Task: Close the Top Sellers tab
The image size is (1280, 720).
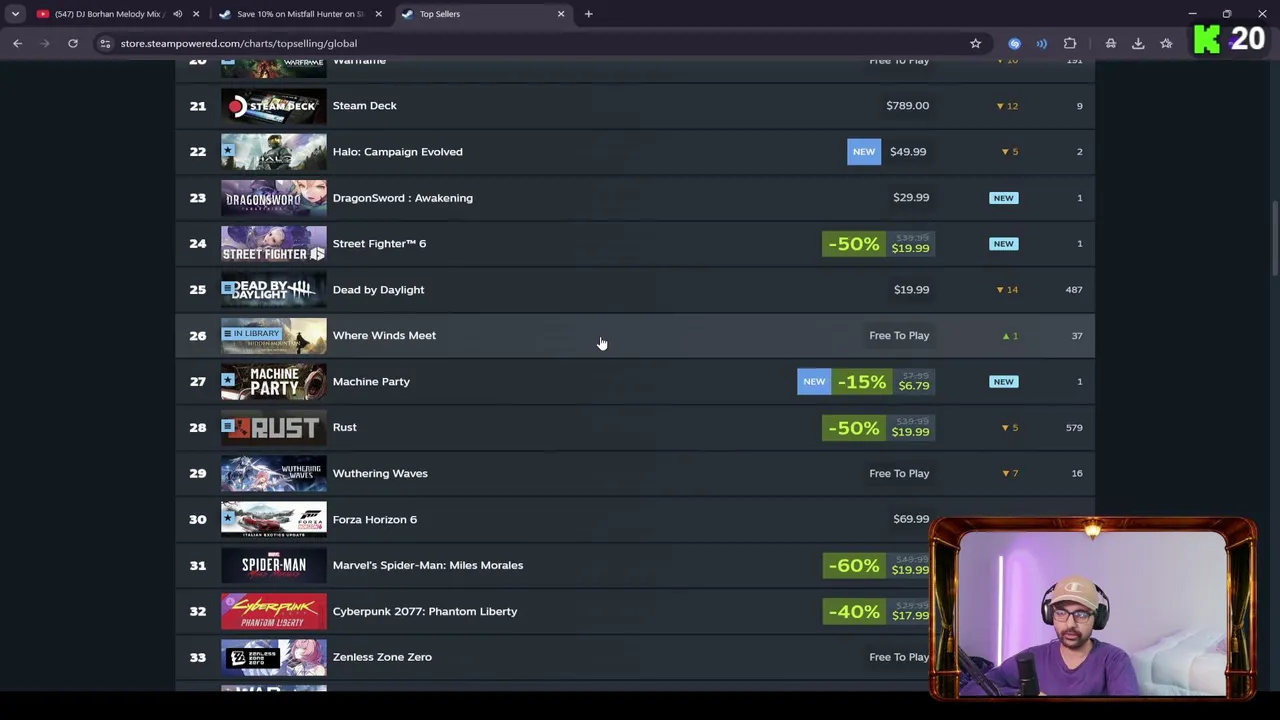Action: (x=561, y=14)
